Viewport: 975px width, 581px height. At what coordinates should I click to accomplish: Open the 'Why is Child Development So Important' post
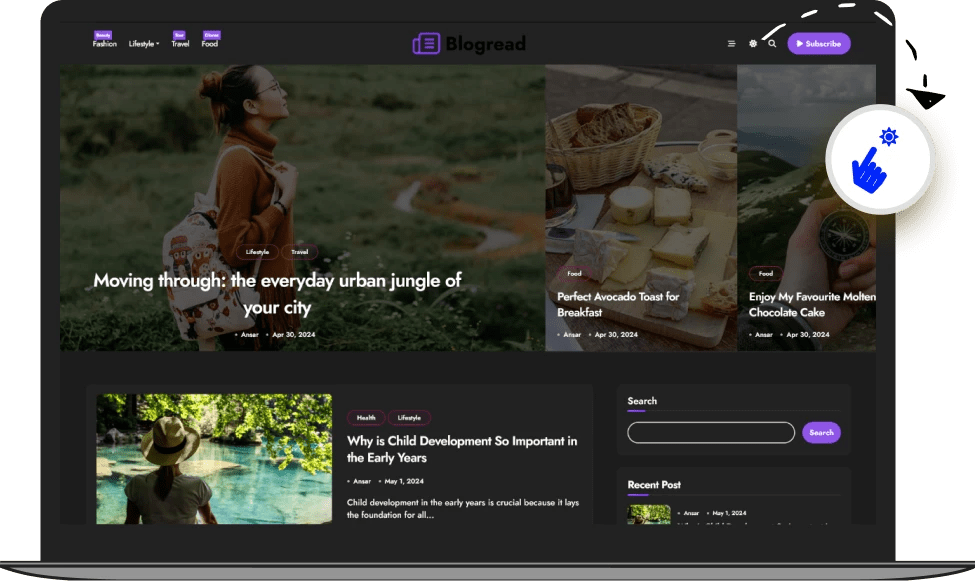pos(462,449)
